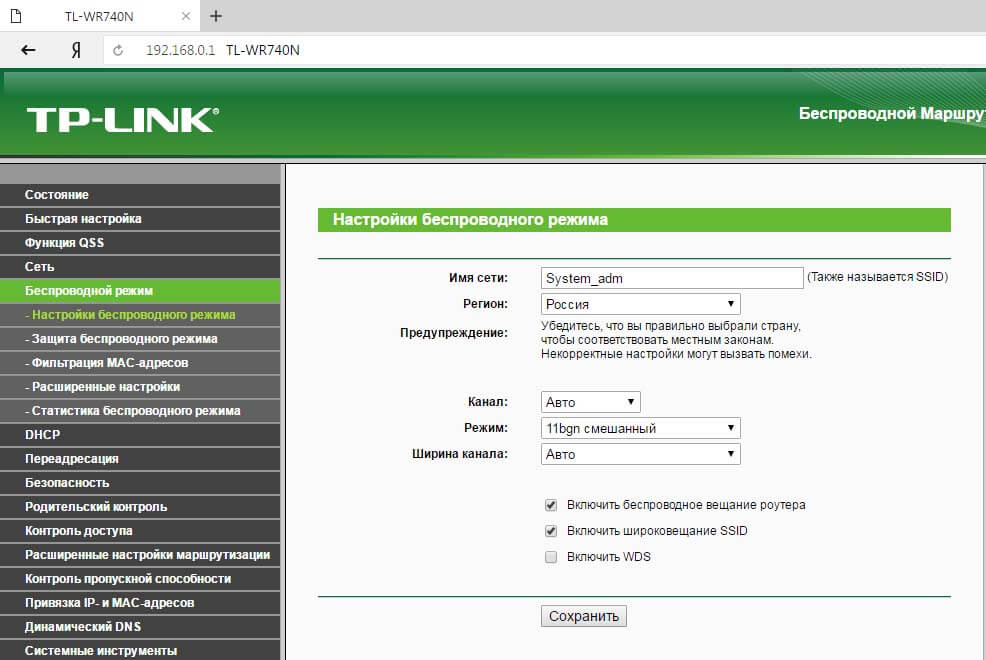Open the Режим dropdown
Image resolution: width=986 pixels, height=660 pixels.
[640, 428]
